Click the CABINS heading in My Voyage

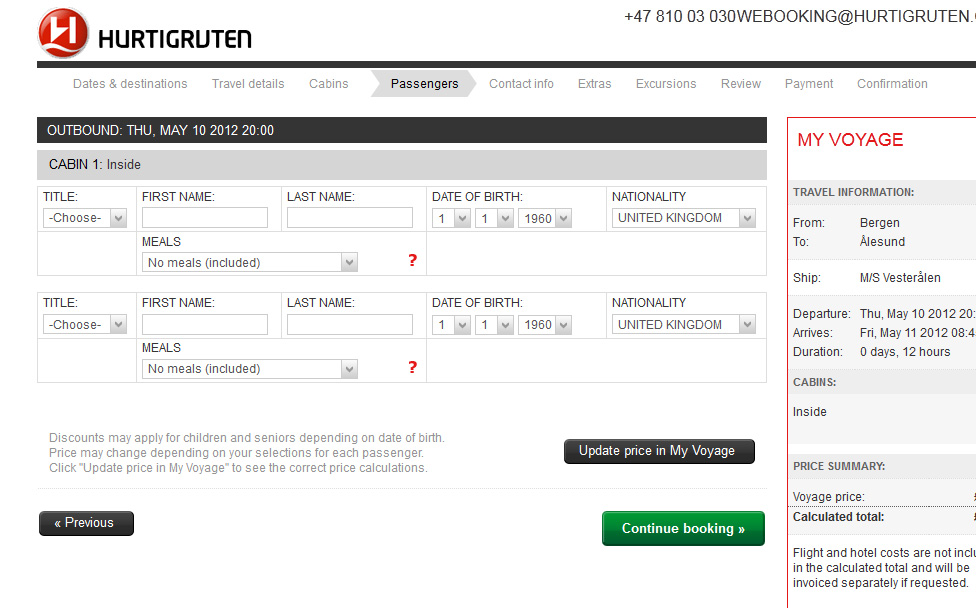[814, 382]
